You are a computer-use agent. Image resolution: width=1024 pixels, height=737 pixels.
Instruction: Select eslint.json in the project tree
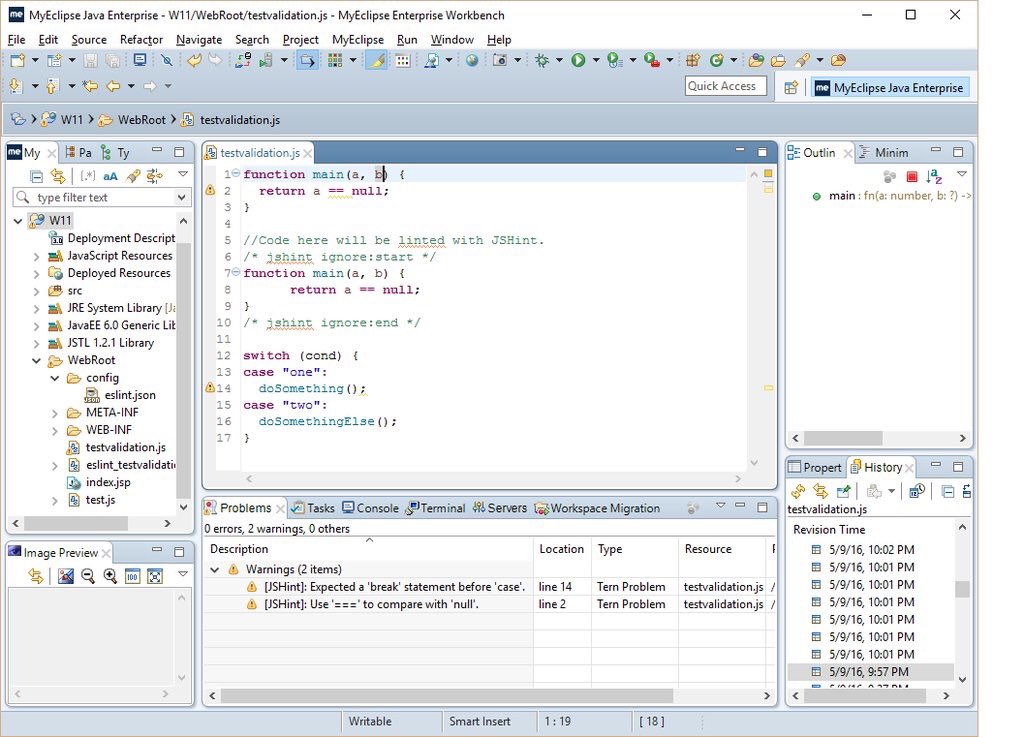121,396
